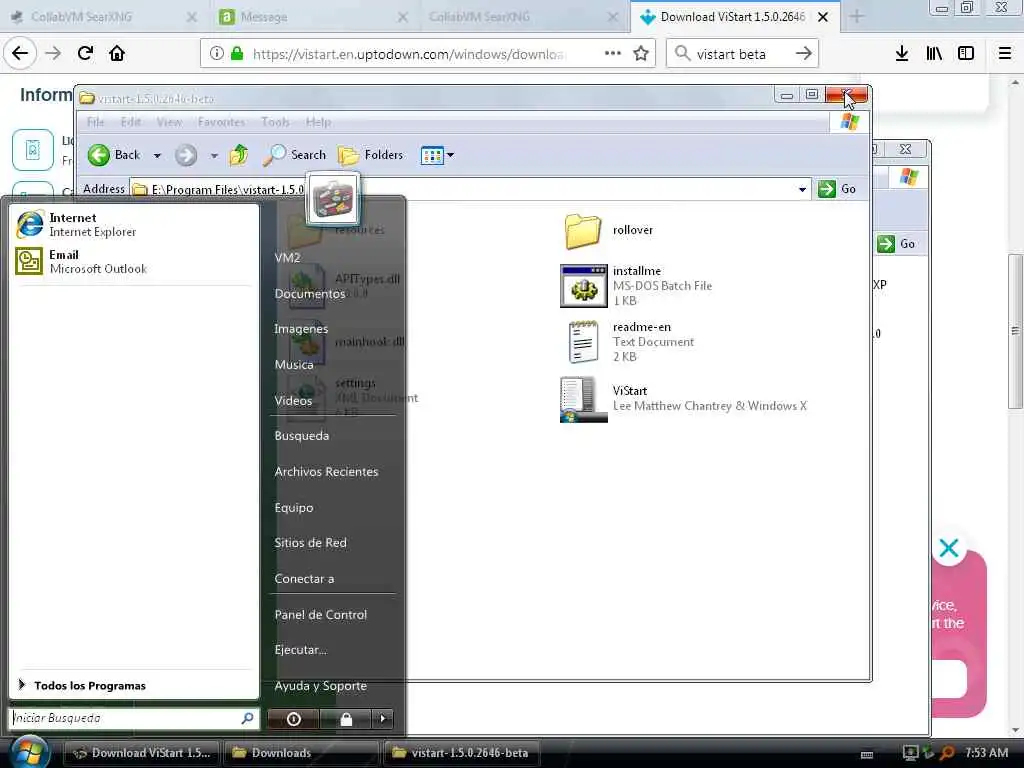Click the search go arrow in Firefox
The width and height of the screenshot is (1024, 768).
pyautogui.click(x=804, y=54)
